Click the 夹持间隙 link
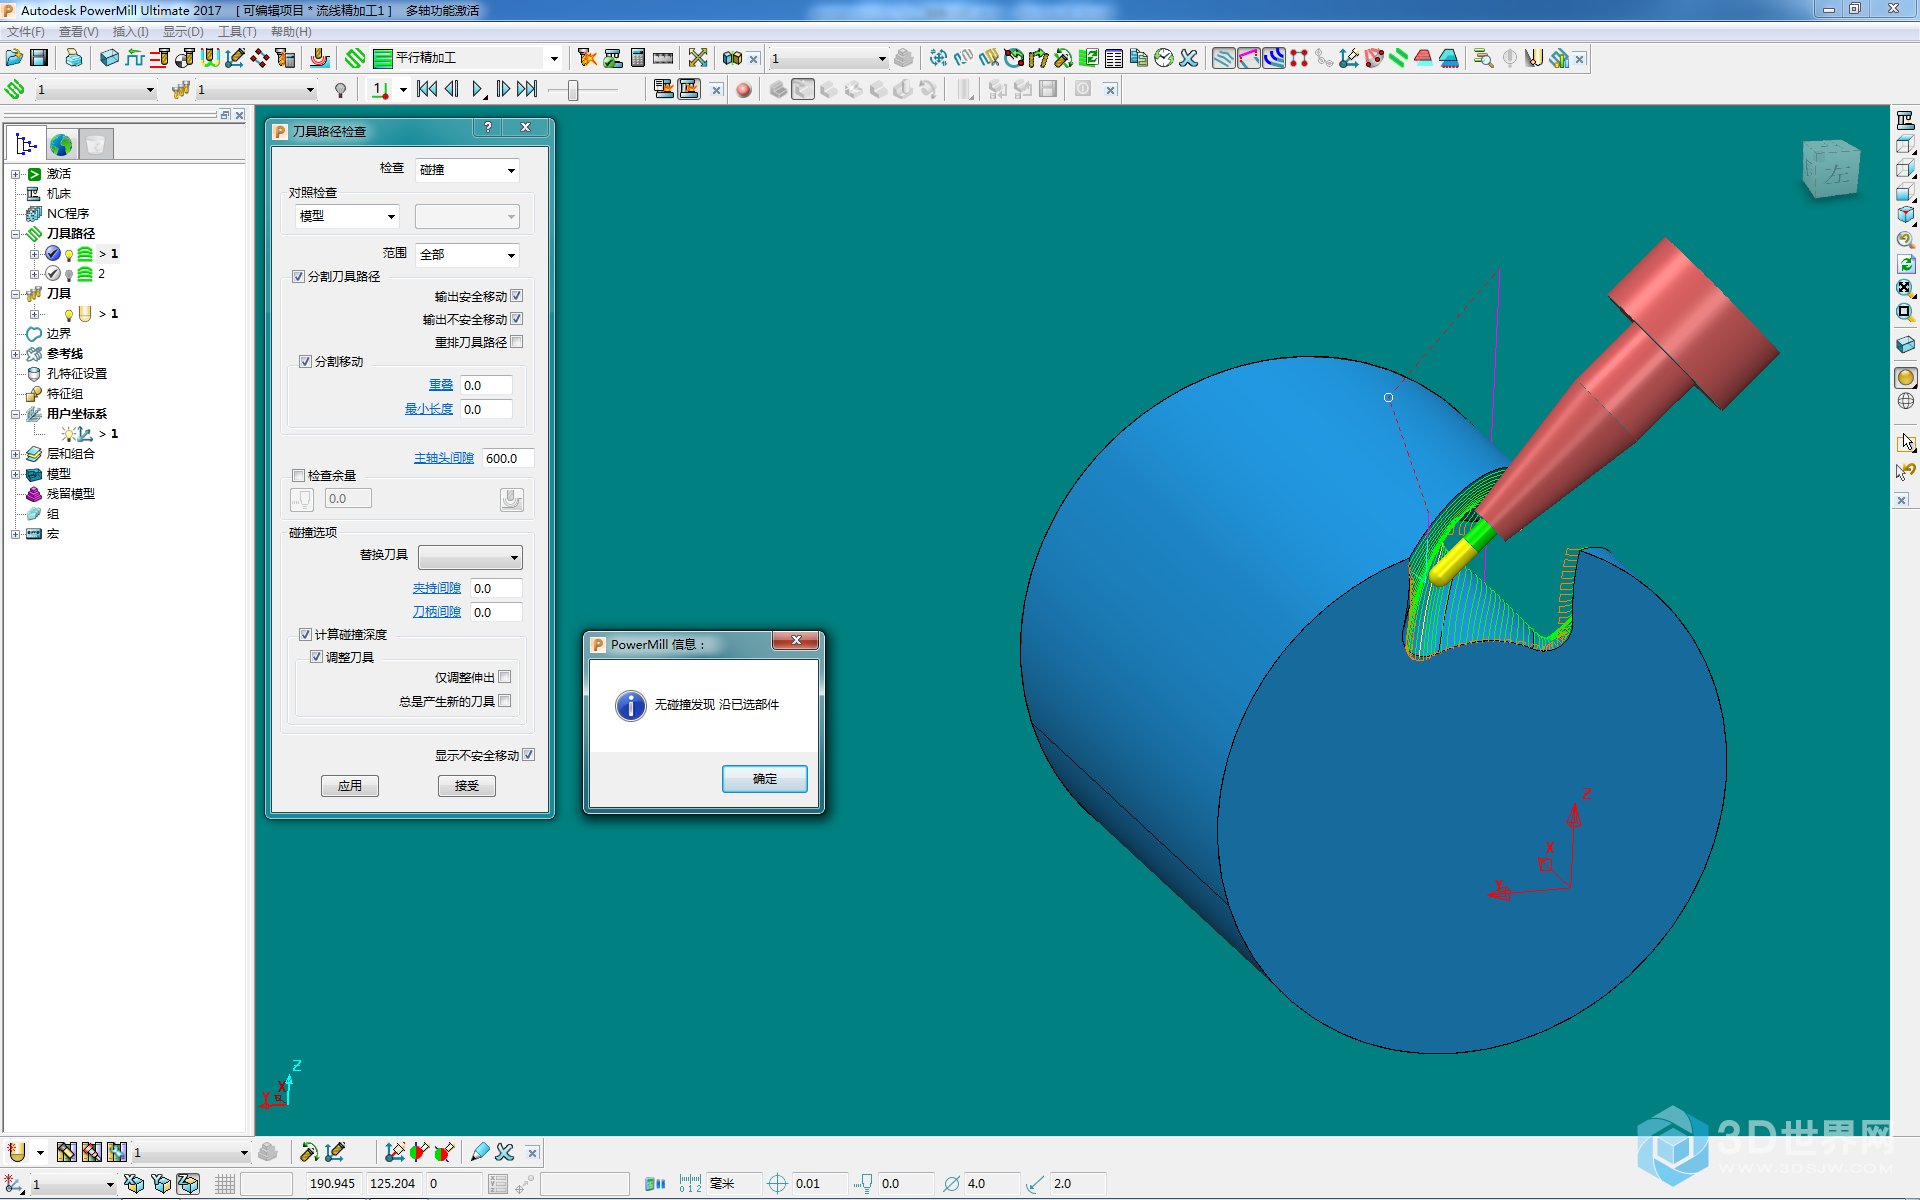This screenshot has height=1200, width=1920. (x=437, y=588)
